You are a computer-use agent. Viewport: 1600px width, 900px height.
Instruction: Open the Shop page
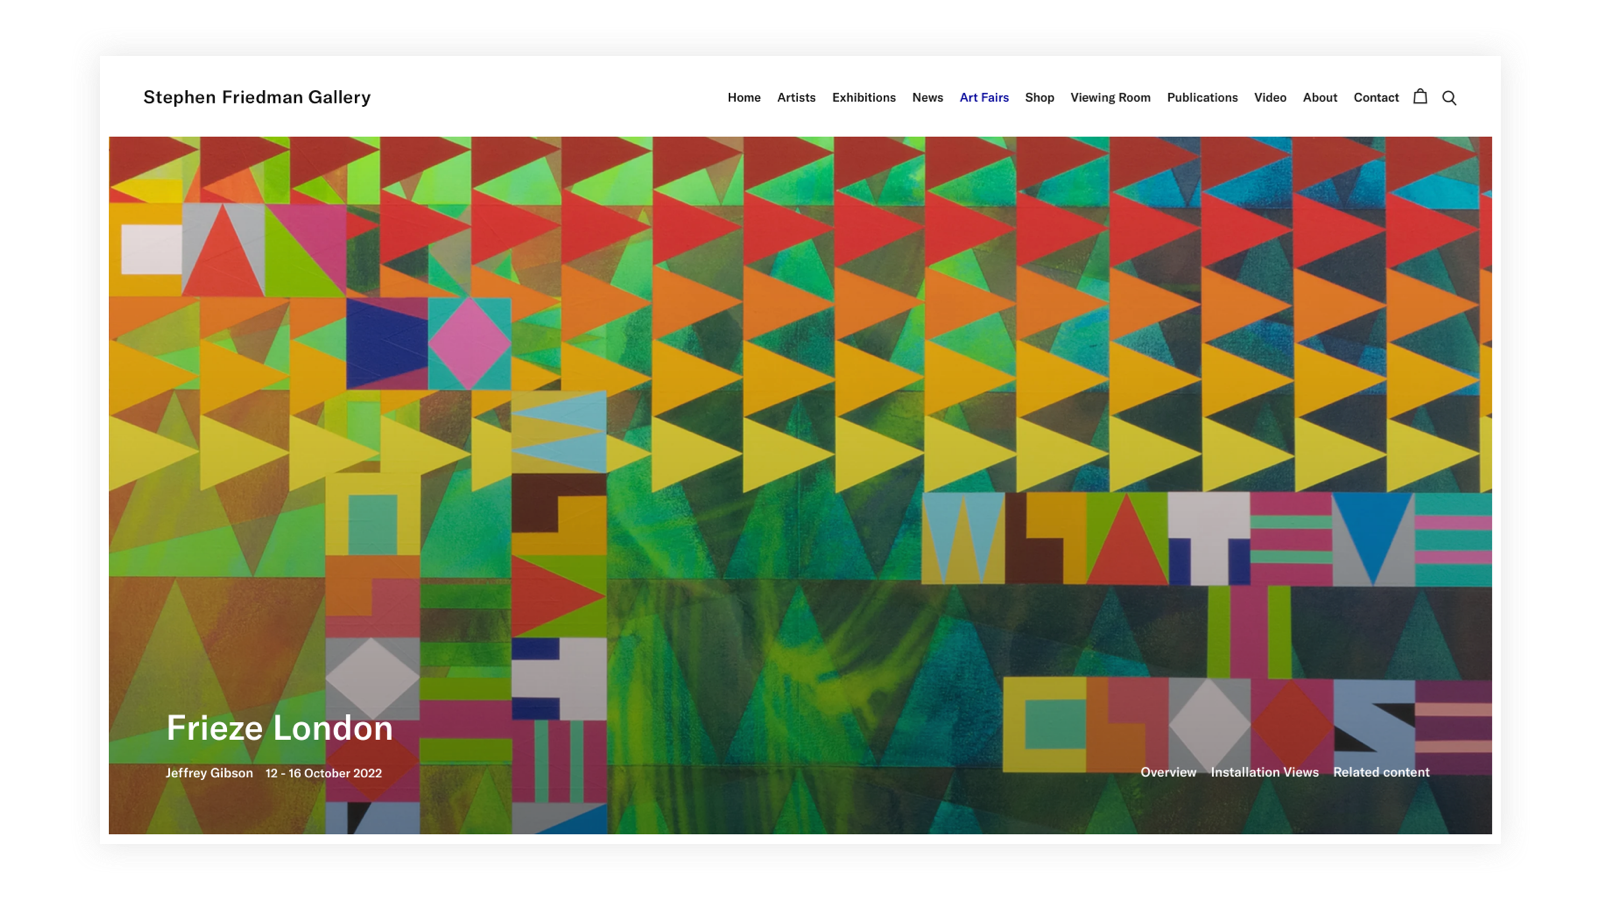(x=1039, y=98)
